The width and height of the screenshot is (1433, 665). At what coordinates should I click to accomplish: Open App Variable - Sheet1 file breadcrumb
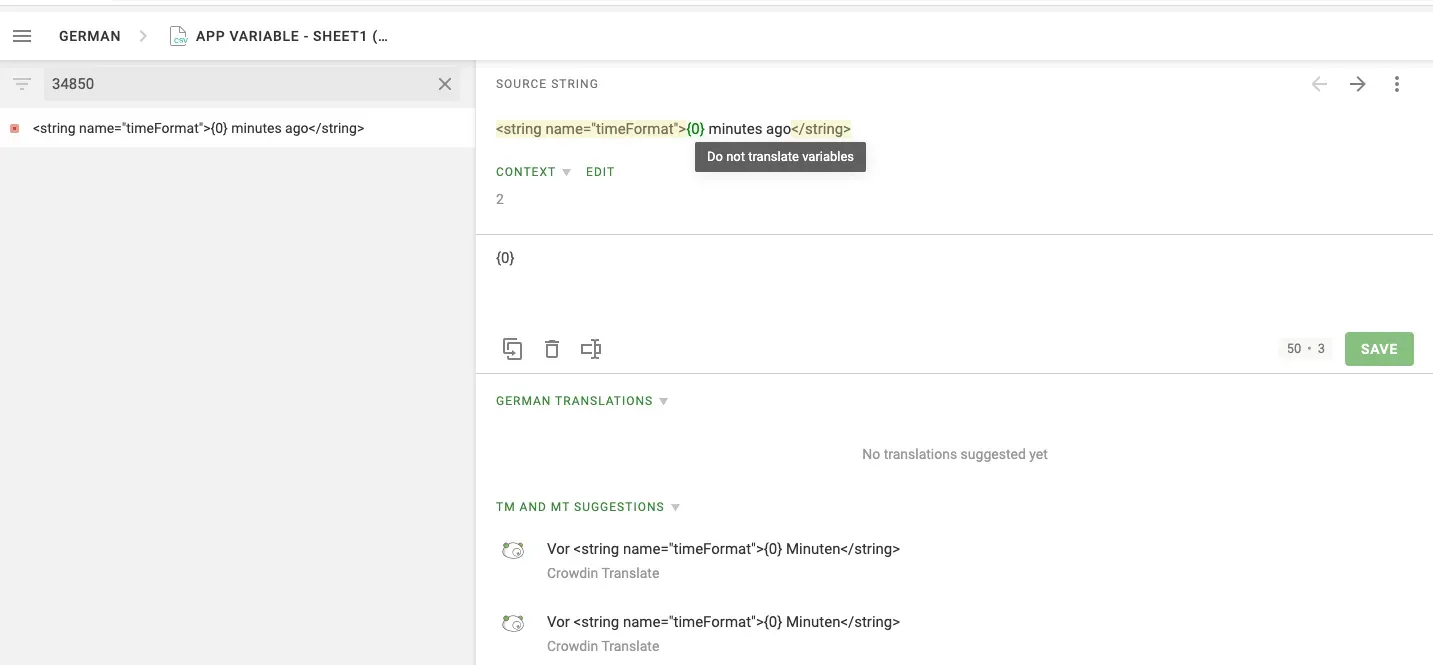coord(291,36)
